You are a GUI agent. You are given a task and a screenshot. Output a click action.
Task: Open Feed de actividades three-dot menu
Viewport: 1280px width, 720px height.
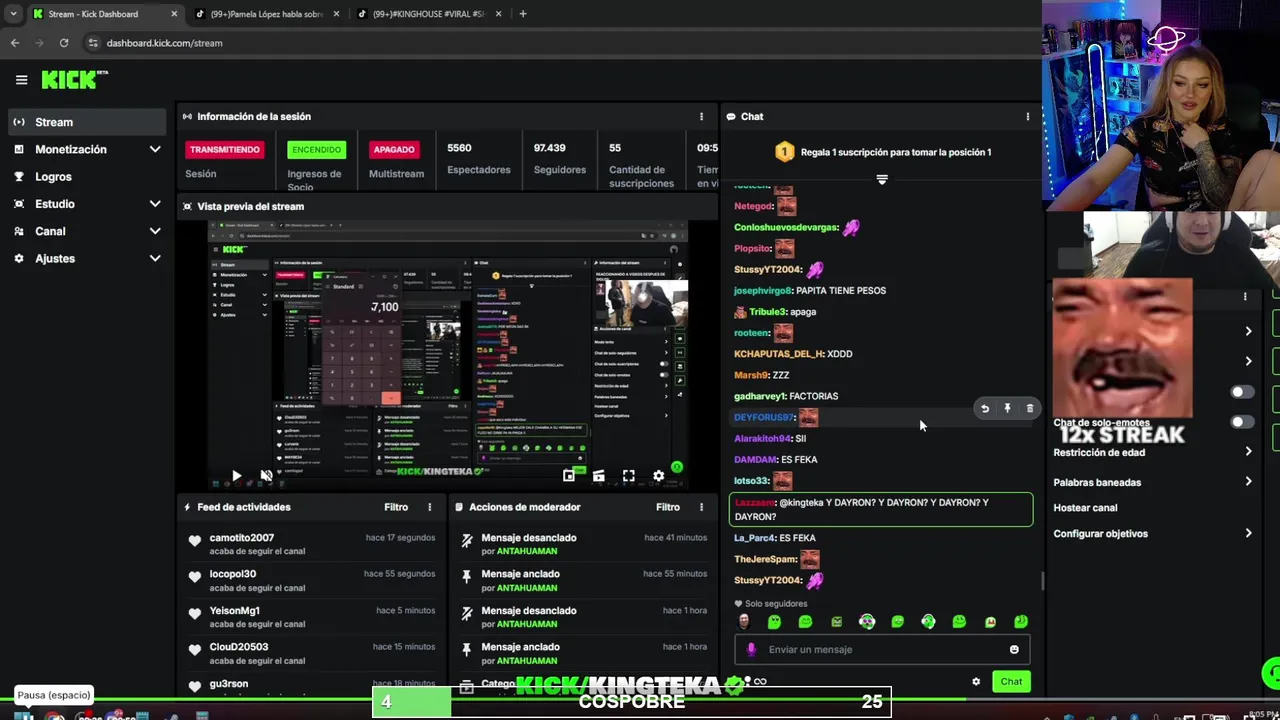coord(430,507)
